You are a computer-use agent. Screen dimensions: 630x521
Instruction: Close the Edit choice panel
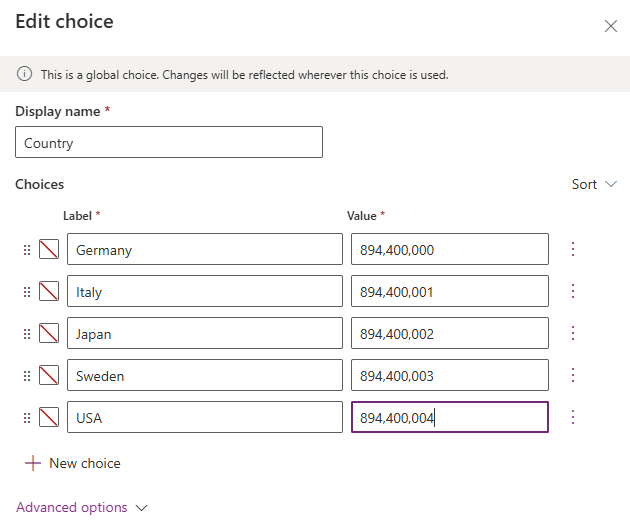610,26
